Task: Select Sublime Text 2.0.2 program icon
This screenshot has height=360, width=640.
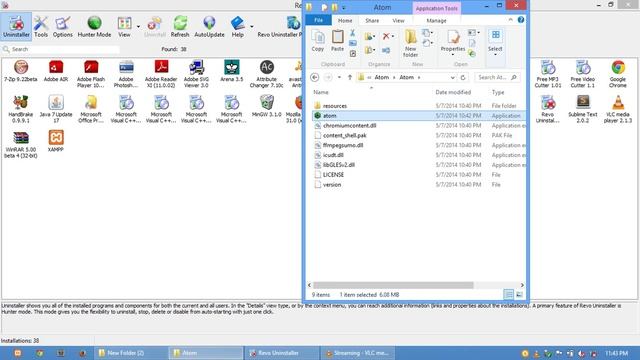Action: pyautogui.click(x=583, y=109)
